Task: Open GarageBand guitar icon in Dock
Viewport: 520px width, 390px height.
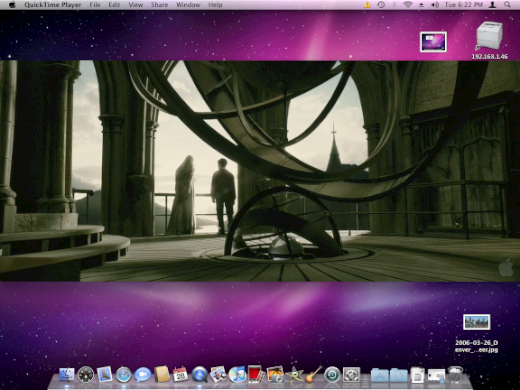Action: point(313,374)
